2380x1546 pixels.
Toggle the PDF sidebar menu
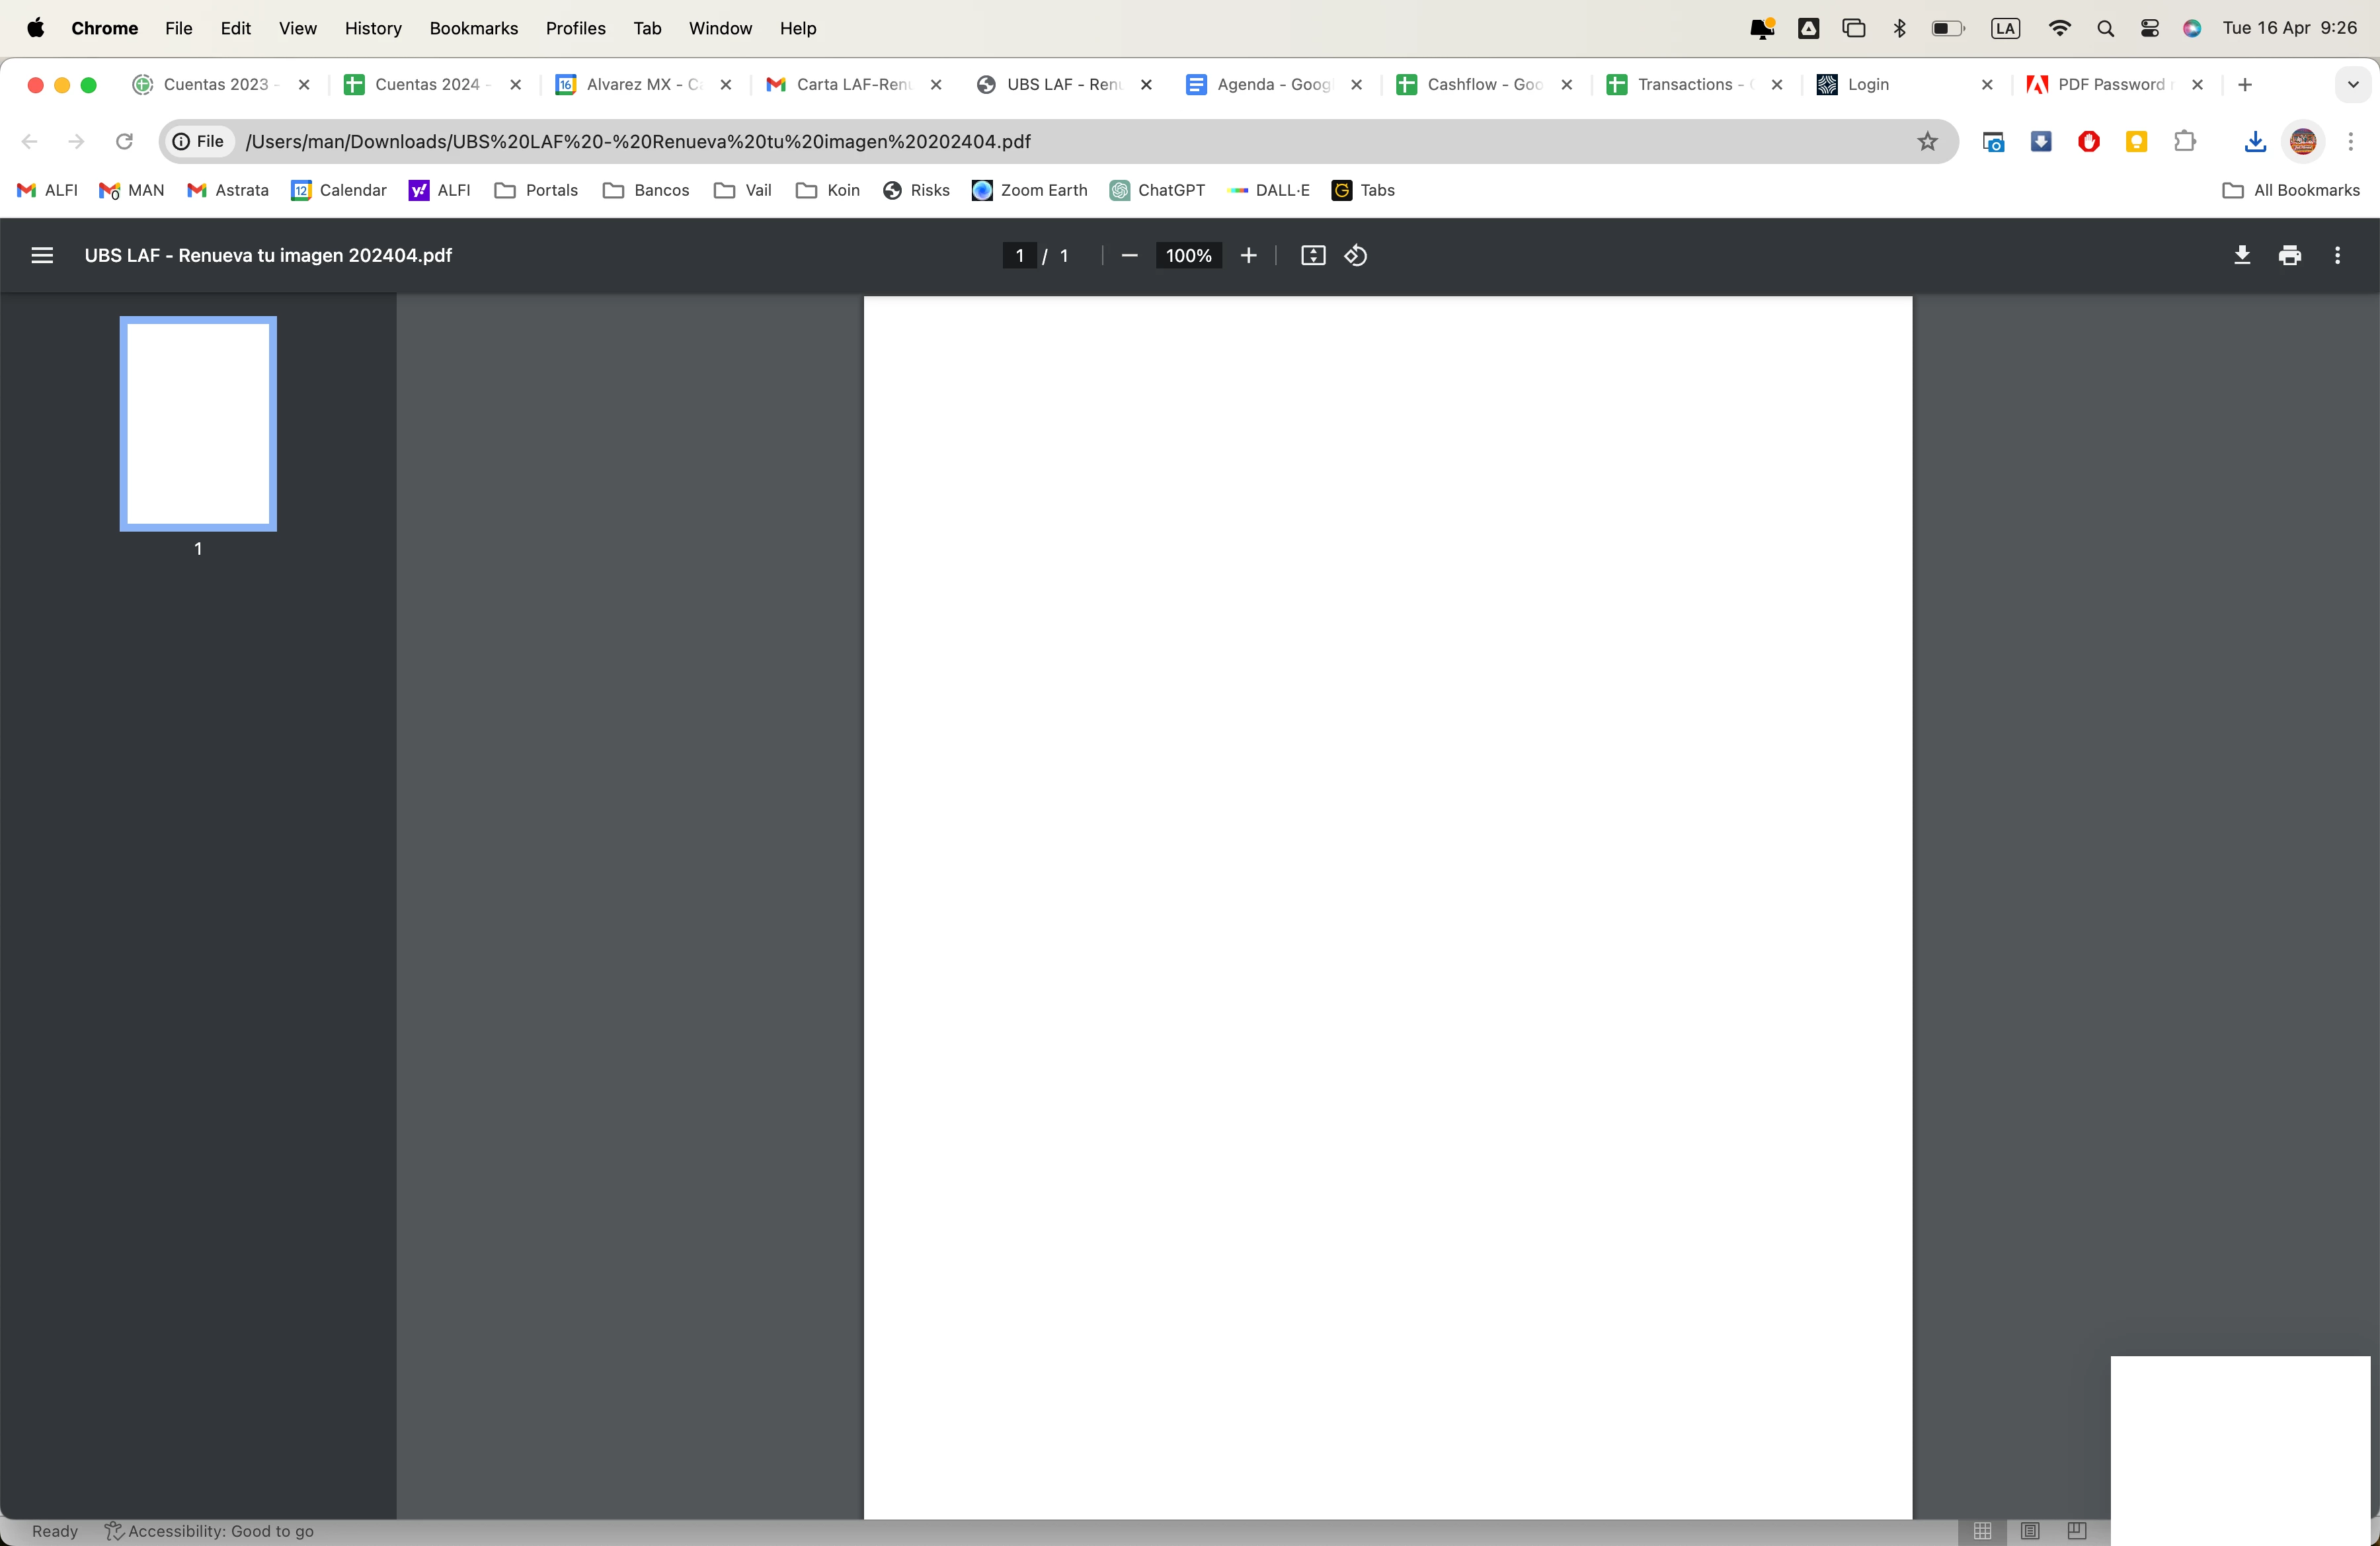[x=42, y=256]
